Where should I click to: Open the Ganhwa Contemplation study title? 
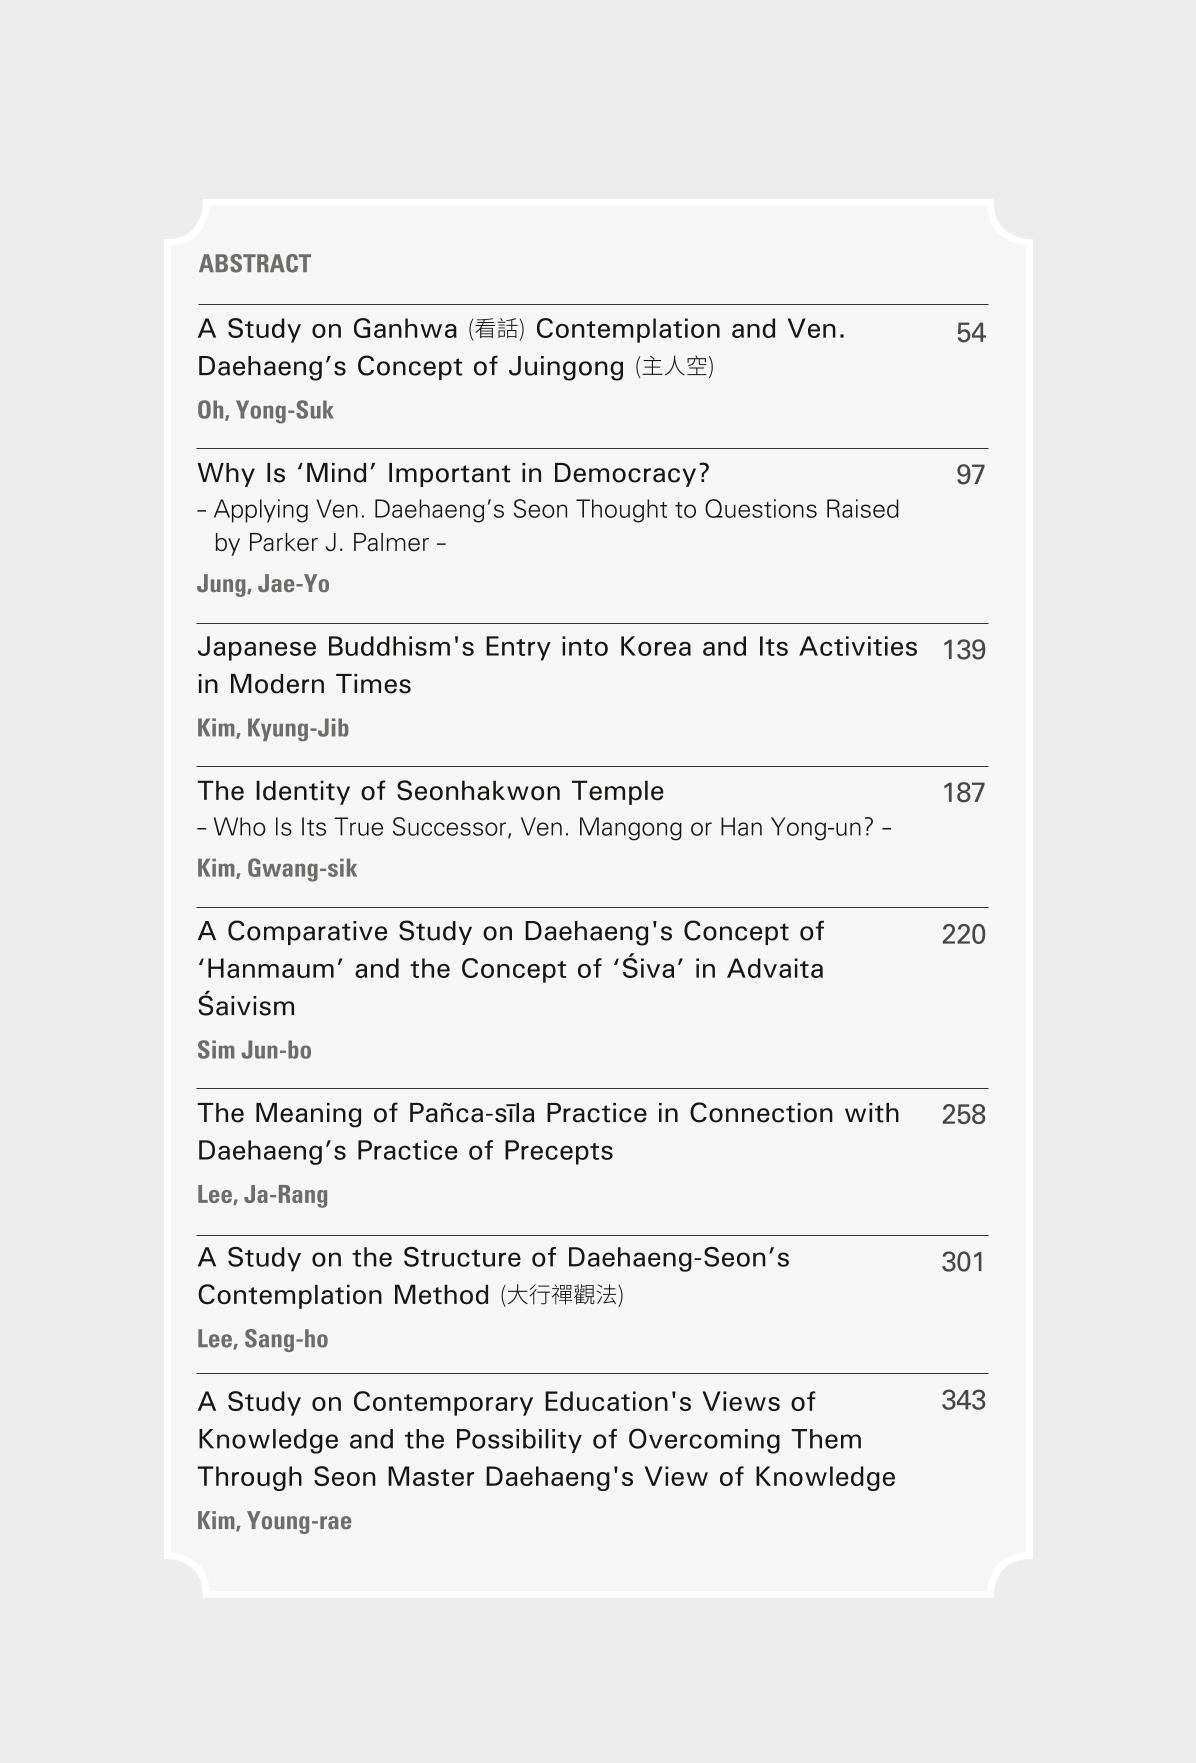tap(521, 347)
